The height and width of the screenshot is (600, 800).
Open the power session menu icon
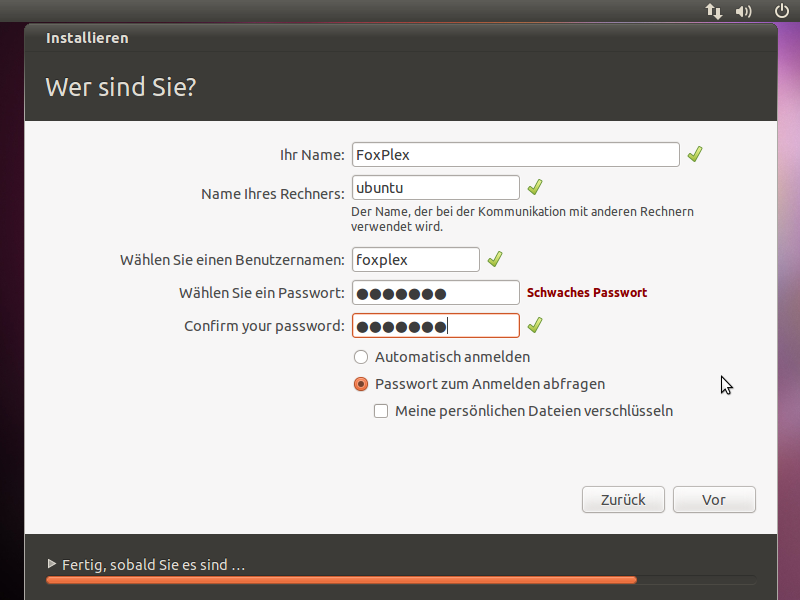pos(782,11)
